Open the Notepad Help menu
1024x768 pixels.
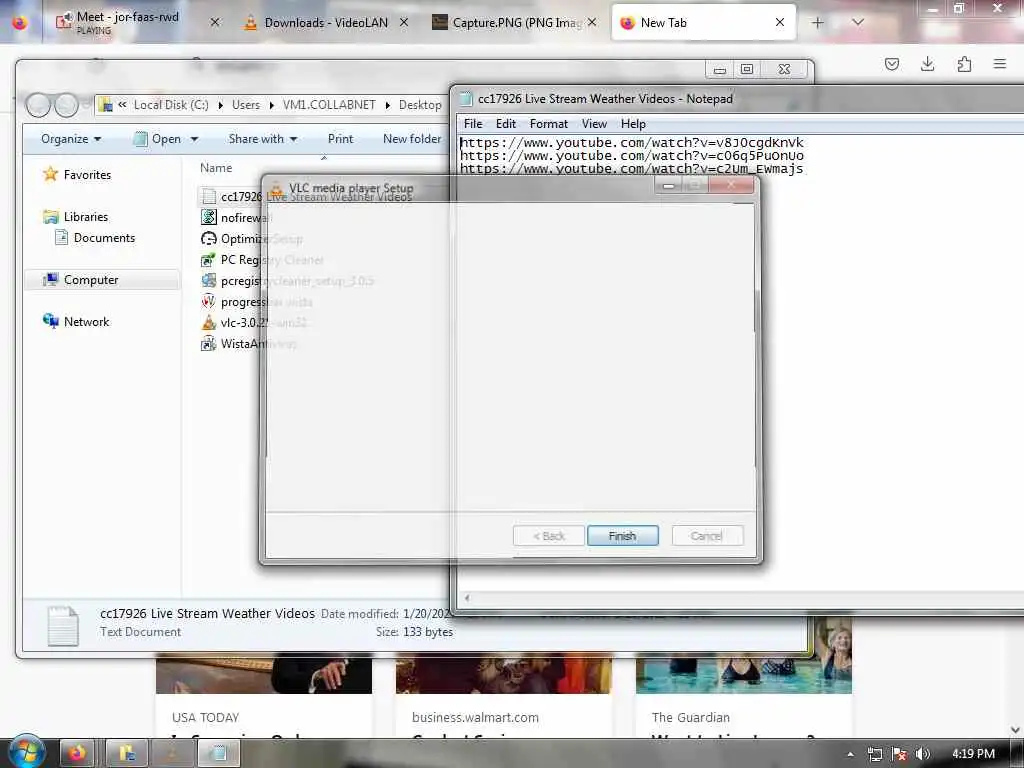633,124
